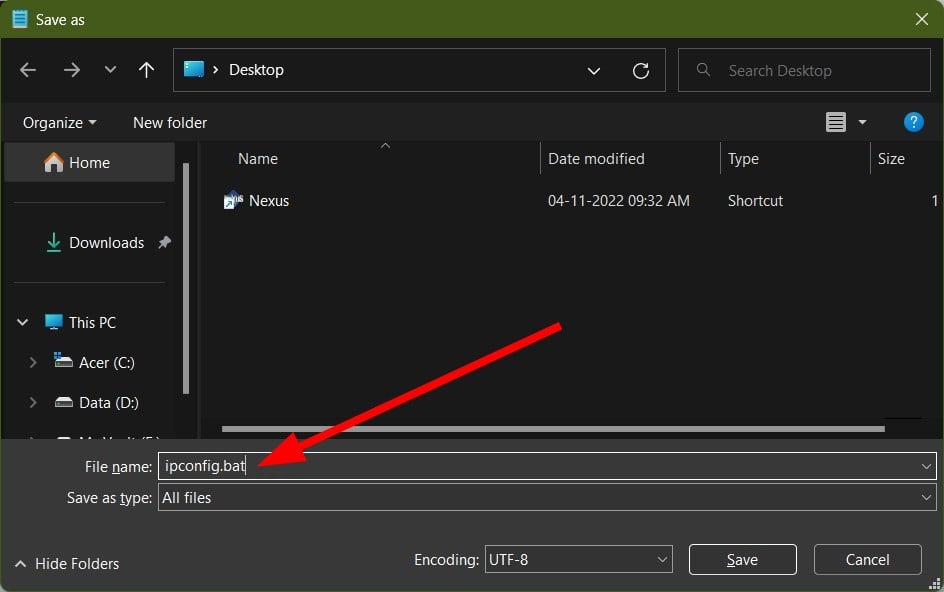
Task: Click the Cancel button
Action: (x=867, y=559)
